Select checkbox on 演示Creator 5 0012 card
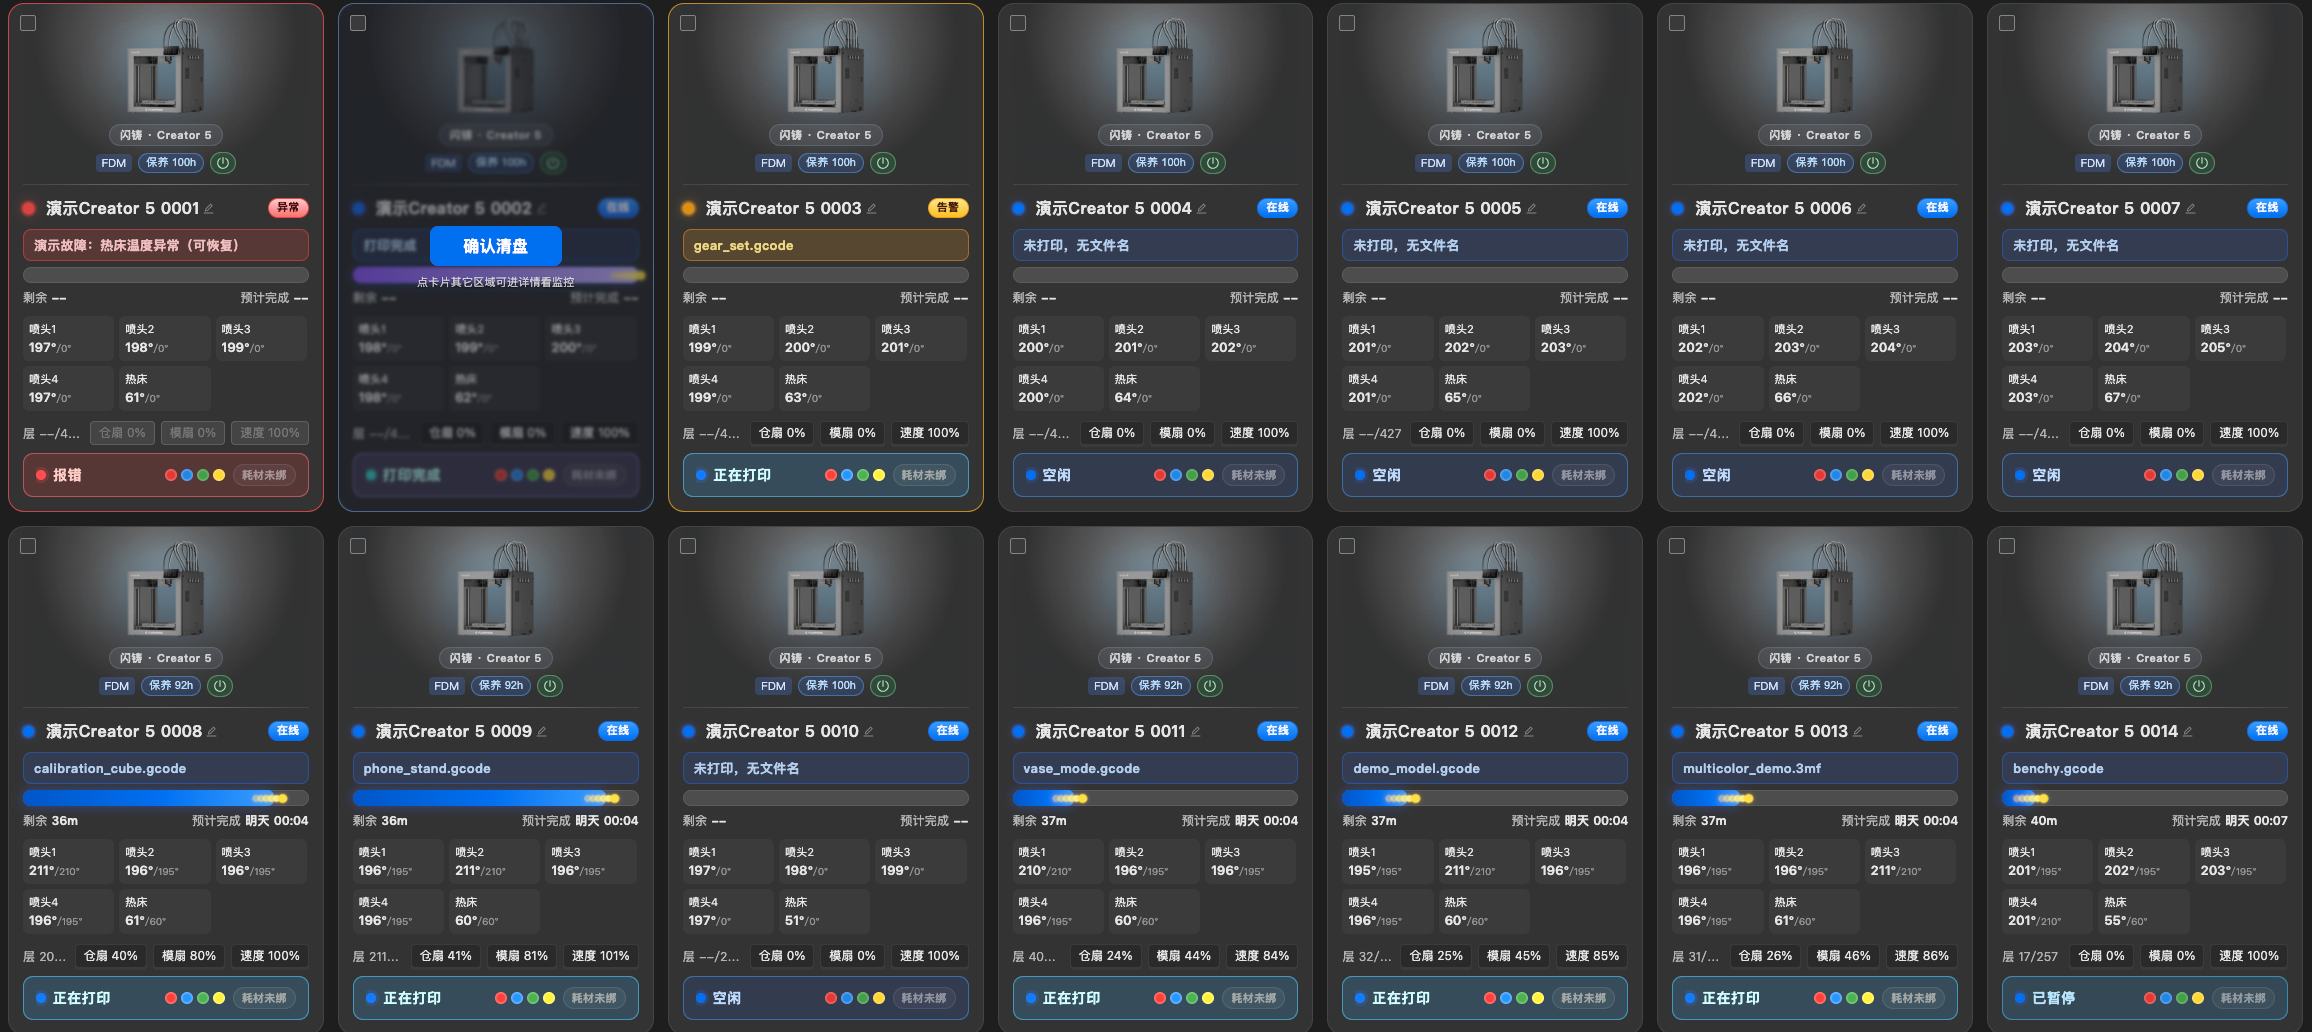Image resolution: width=2312 pixels, height=1032 pixels. click(x=1347, y=546)
